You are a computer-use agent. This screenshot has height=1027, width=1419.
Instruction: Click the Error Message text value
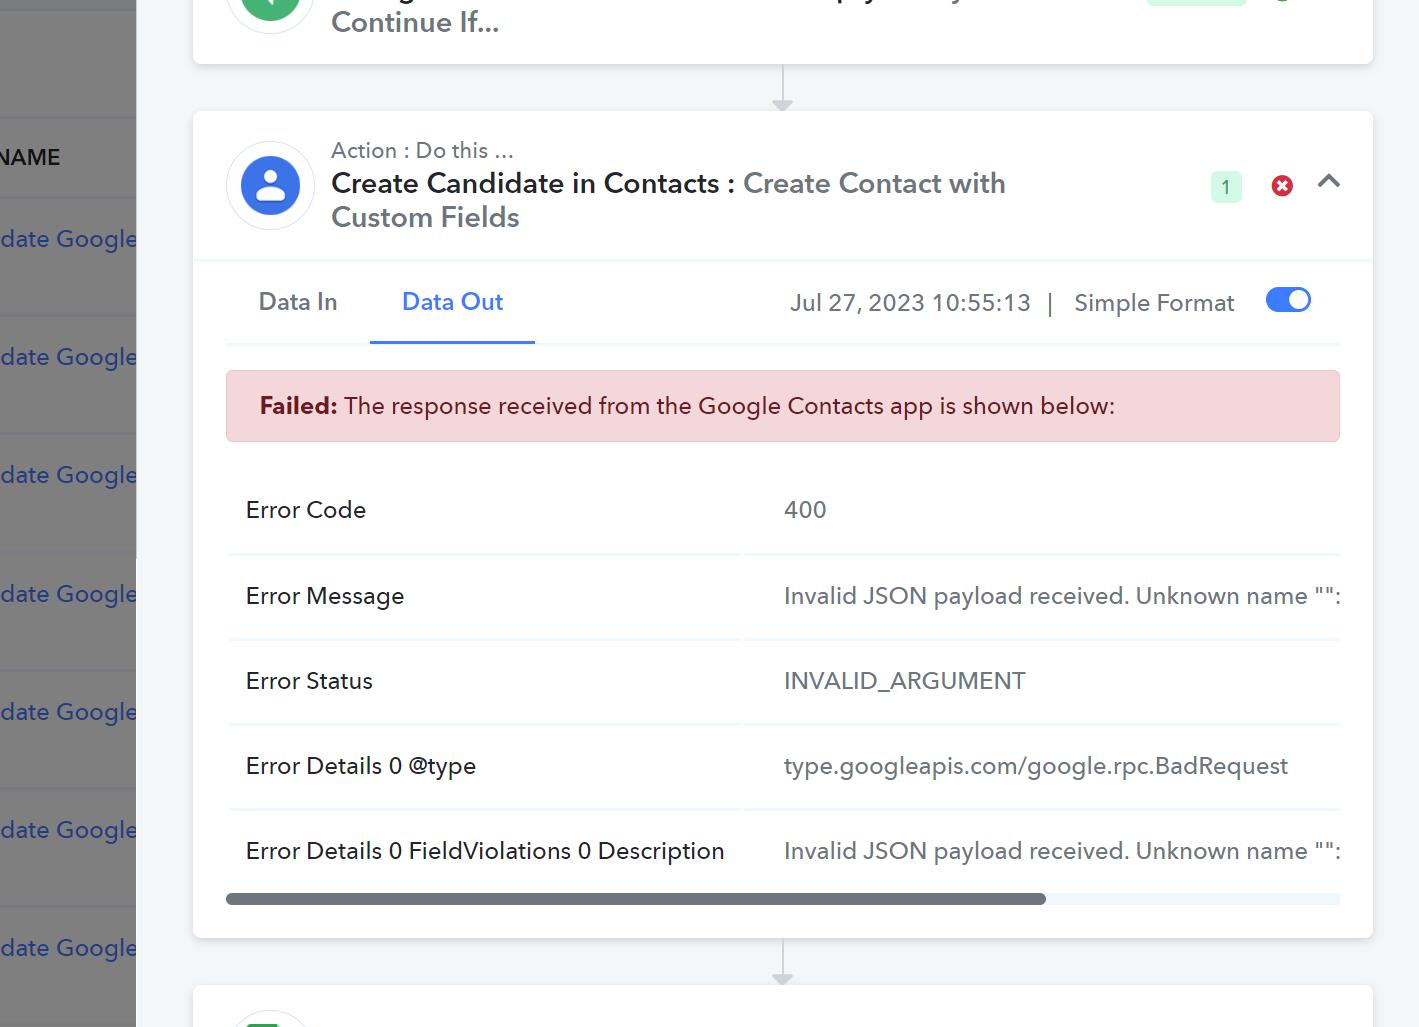click(x=1062, y=596)
